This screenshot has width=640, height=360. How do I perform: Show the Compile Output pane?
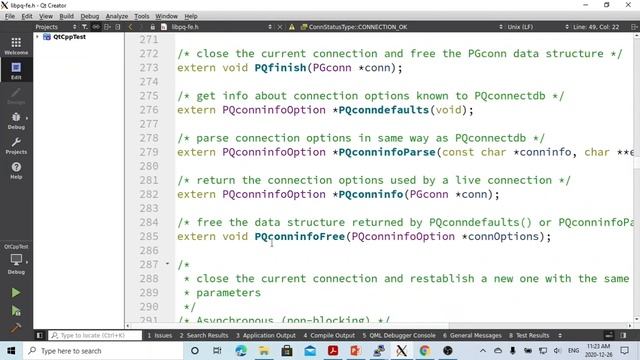coord(329,336)
